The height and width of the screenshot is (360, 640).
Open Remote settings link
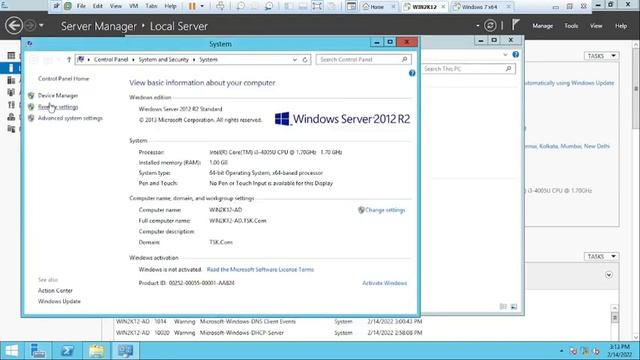(58, 107)
